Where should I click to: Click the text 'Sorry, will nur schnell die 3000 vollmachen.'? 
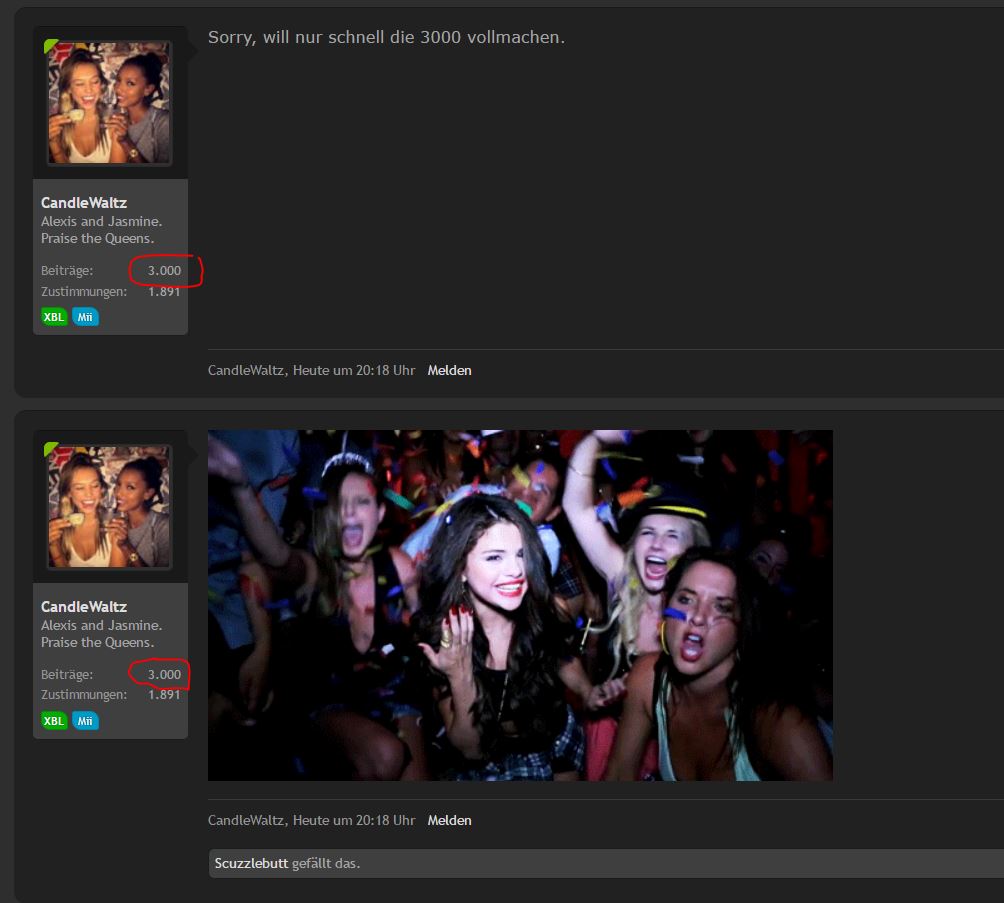(x=387, y=37)
